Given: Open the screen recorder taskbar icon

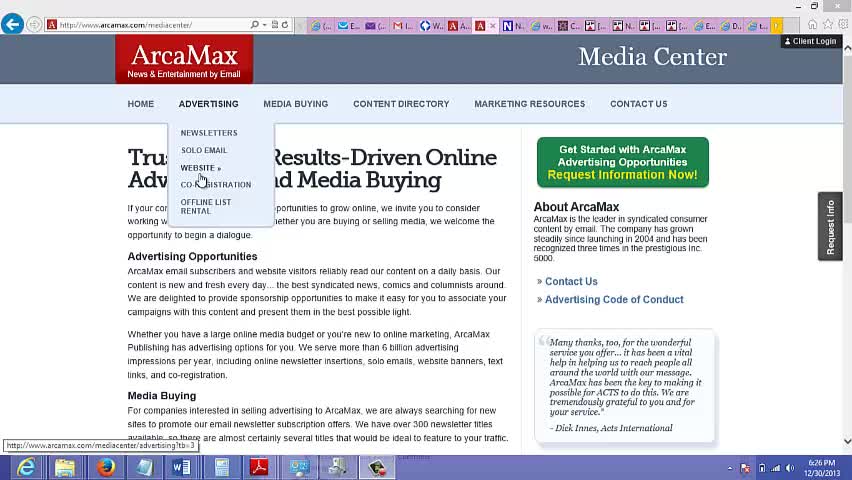Looking at the screenshot, I should (377, 467).
